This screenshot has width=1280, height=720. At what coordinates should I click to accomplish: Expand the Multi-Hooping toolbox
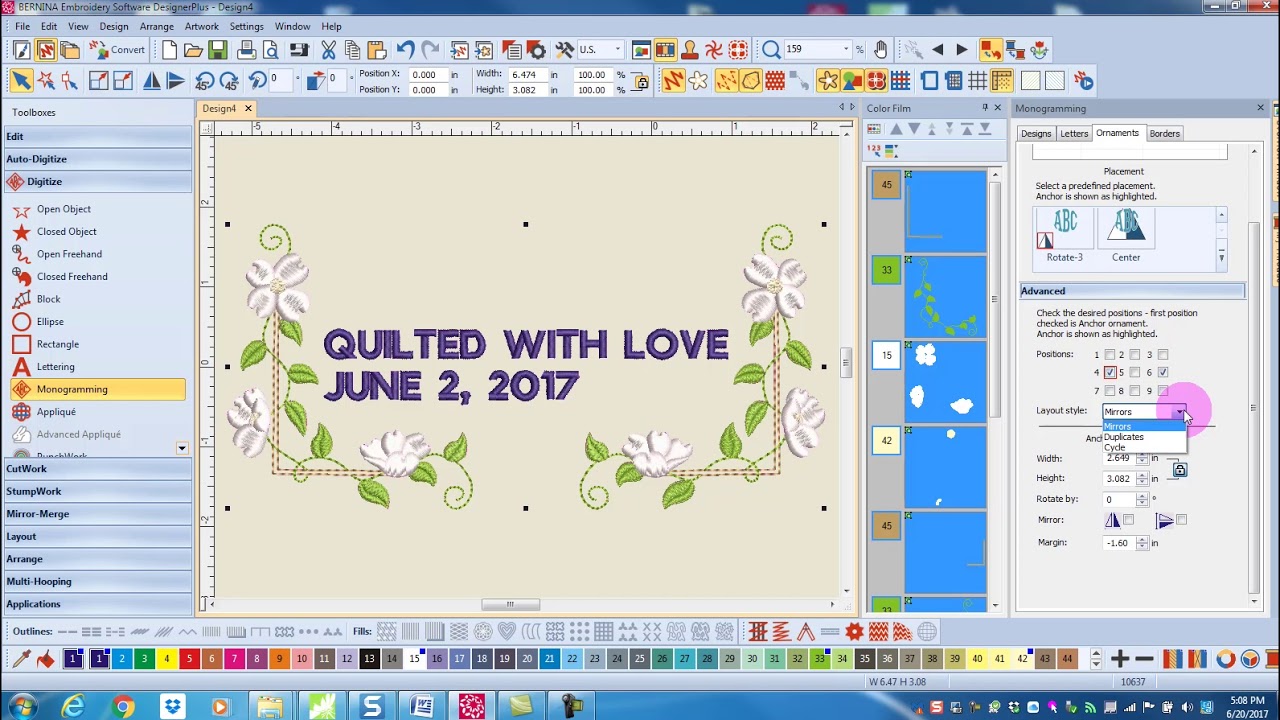(x=97, y=581)
